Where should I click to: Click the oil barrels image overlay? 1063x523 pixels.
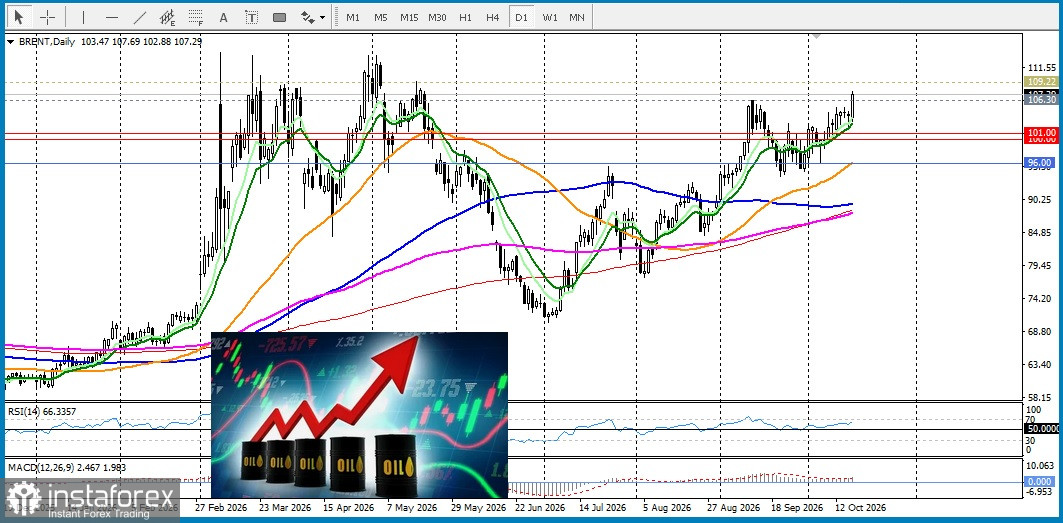tap(359, 415)
